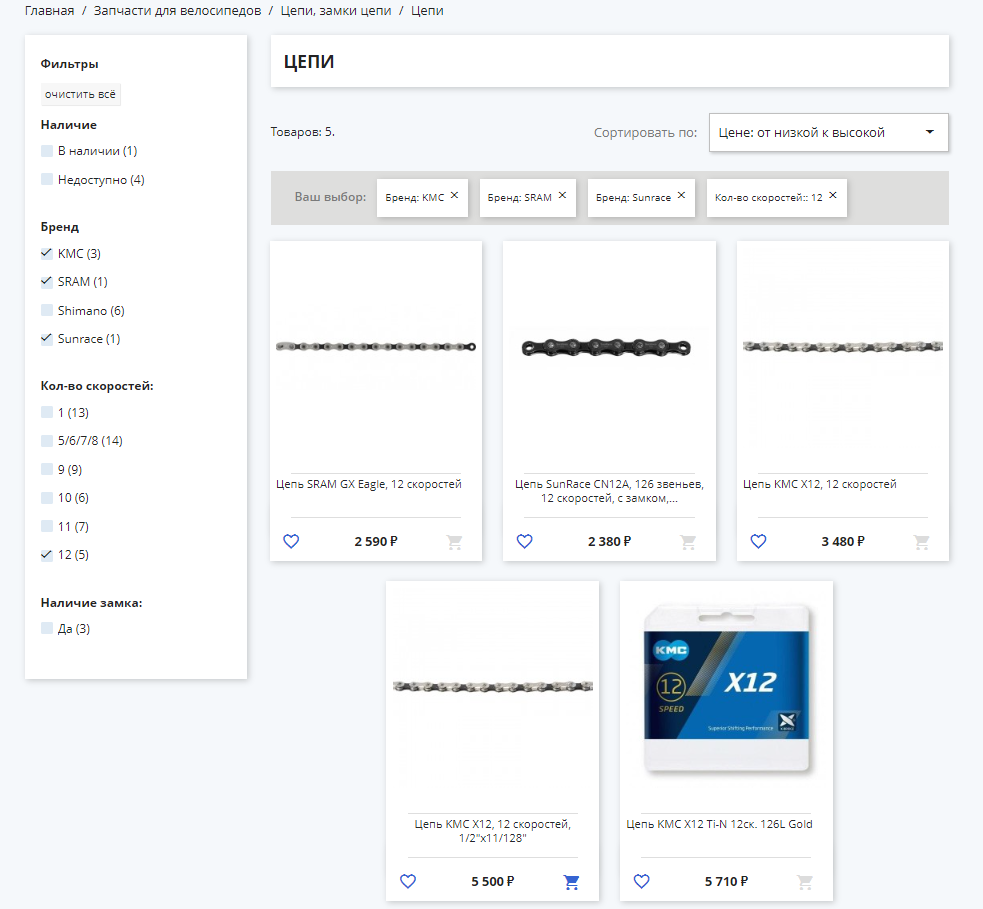Click the 5 500 ₽ KMC X12 chain image
The image size is (983, 909).
pos(493,686)
